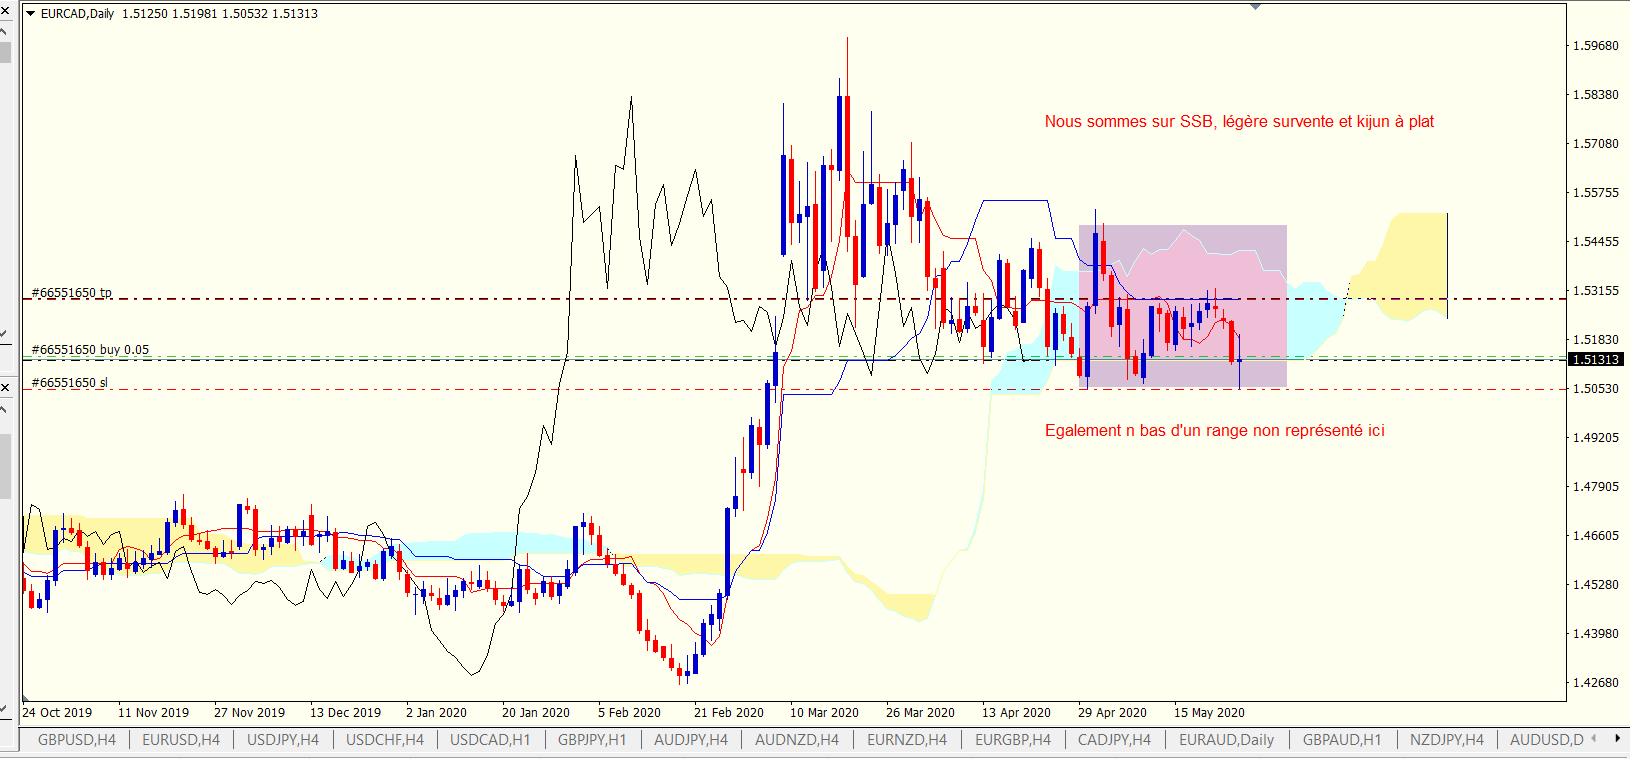The width and height of the screenshot is (1630, 759).
Task: Open the EURGBP,H4 chart tab
Action: pos(1012,740)
